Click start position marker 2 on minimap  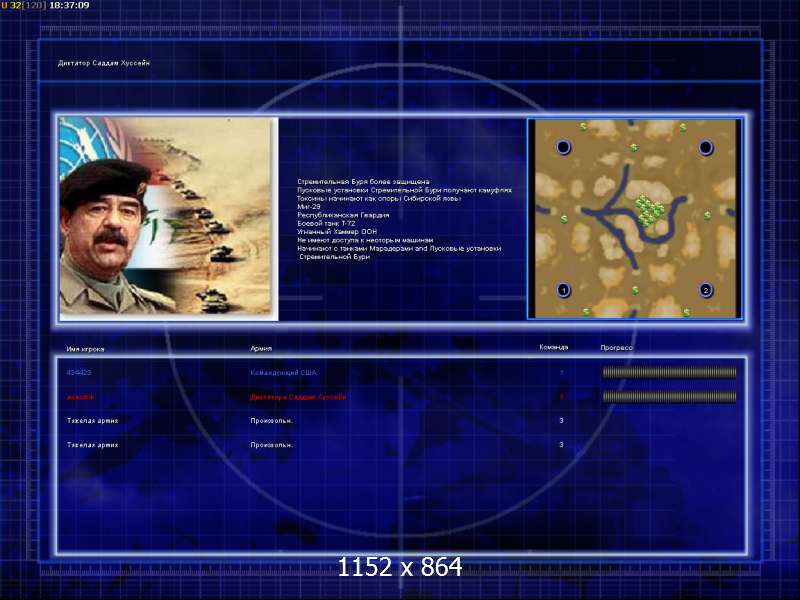(706, 290)
